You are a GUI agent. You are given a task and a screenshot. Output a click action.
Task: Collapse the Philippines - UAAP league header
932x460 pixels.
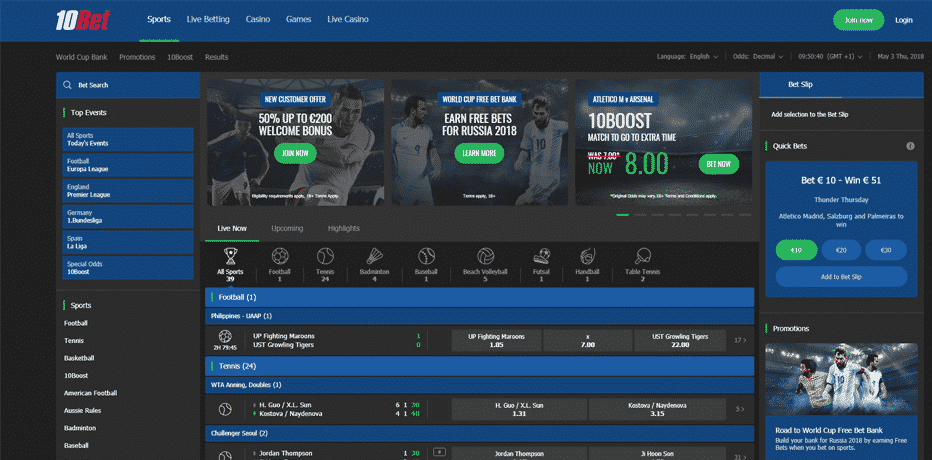click(479, 316)
